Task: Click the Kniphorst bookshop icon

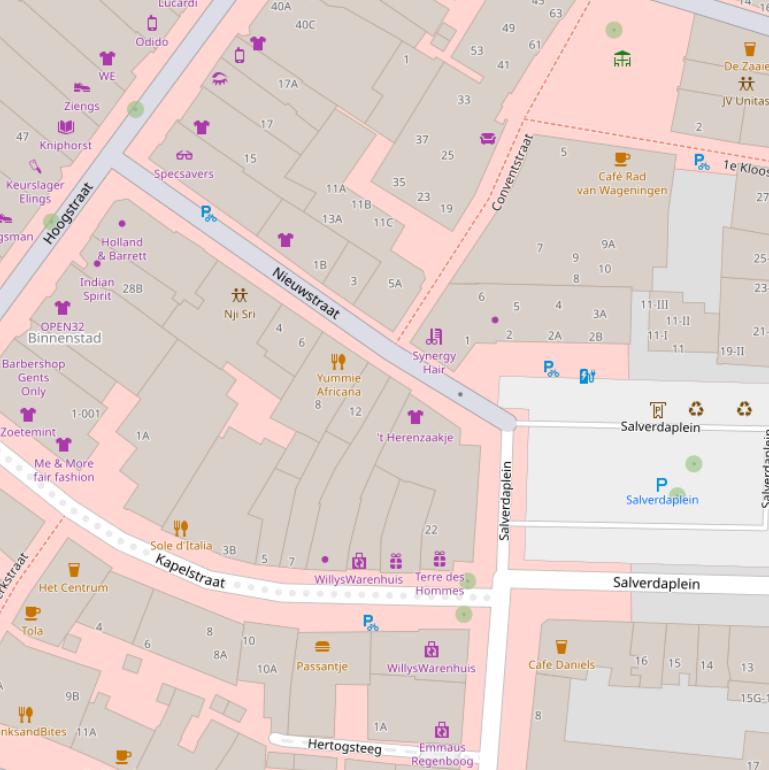Action: coord(66,127)
